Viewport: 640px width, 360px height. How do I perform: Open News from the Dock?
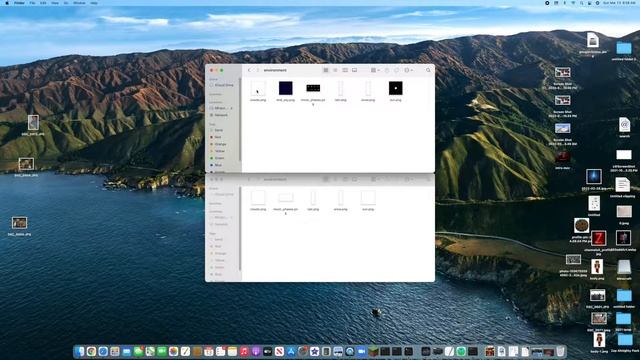point(279,351)
